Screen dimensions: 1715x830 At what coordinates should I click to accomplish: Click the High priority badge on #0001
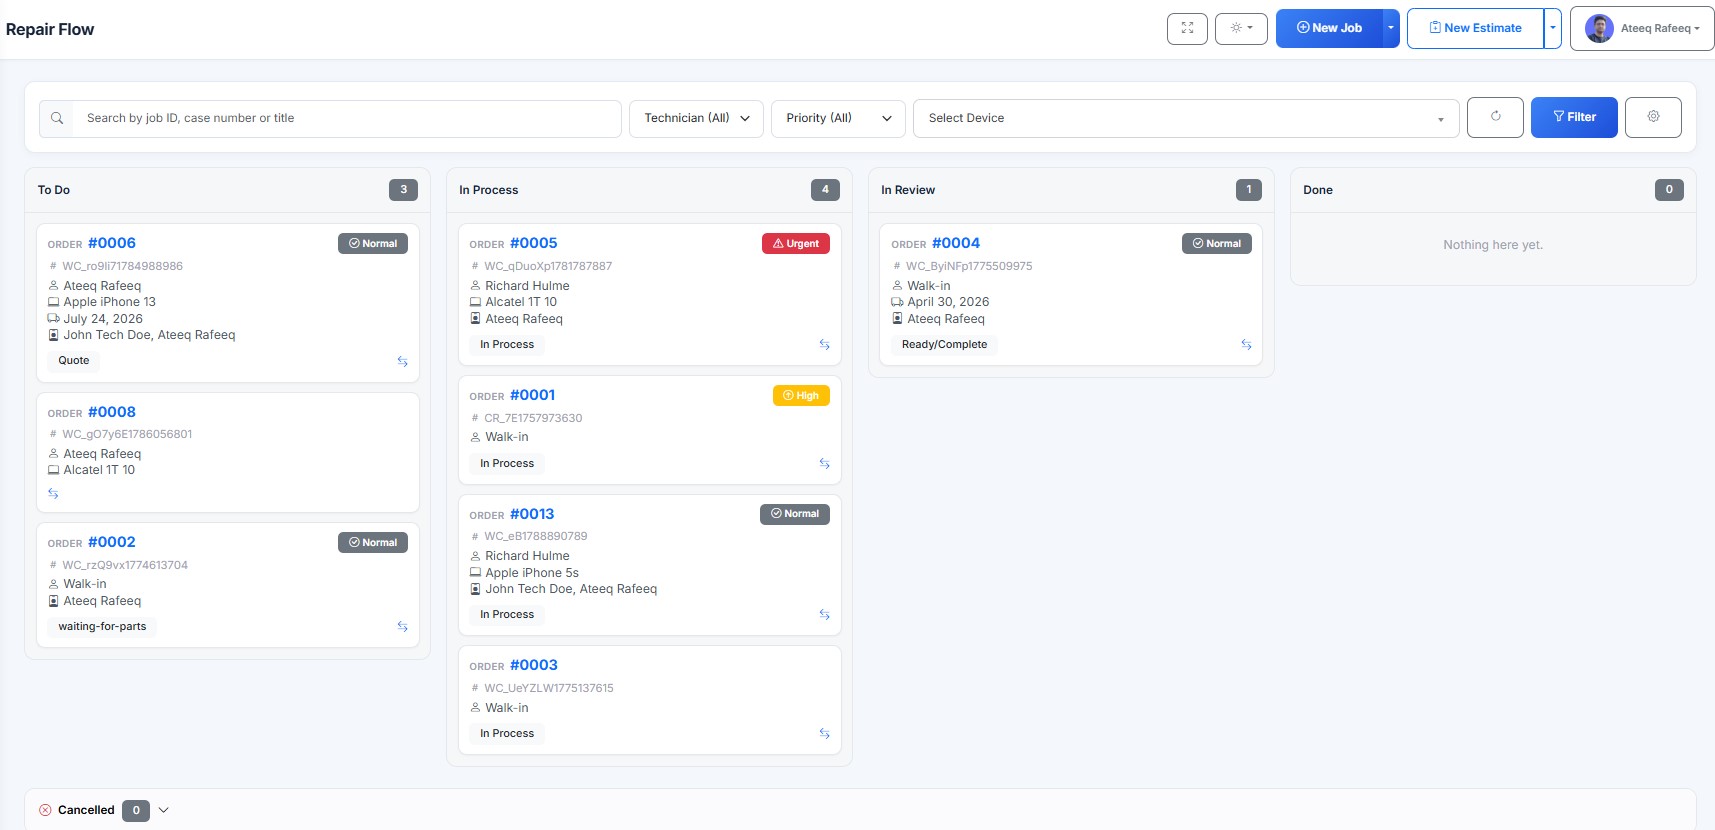(801, 396)
